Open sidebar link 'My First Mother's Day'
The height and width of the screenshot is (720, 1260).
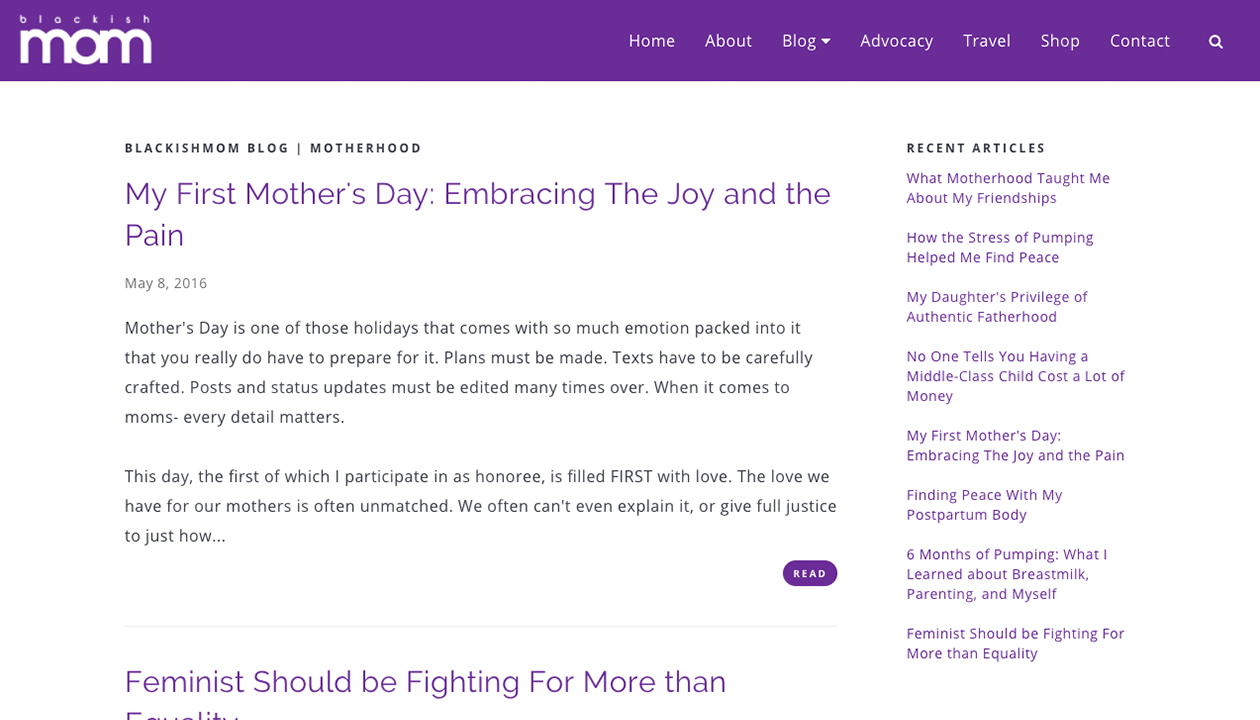1016,445
